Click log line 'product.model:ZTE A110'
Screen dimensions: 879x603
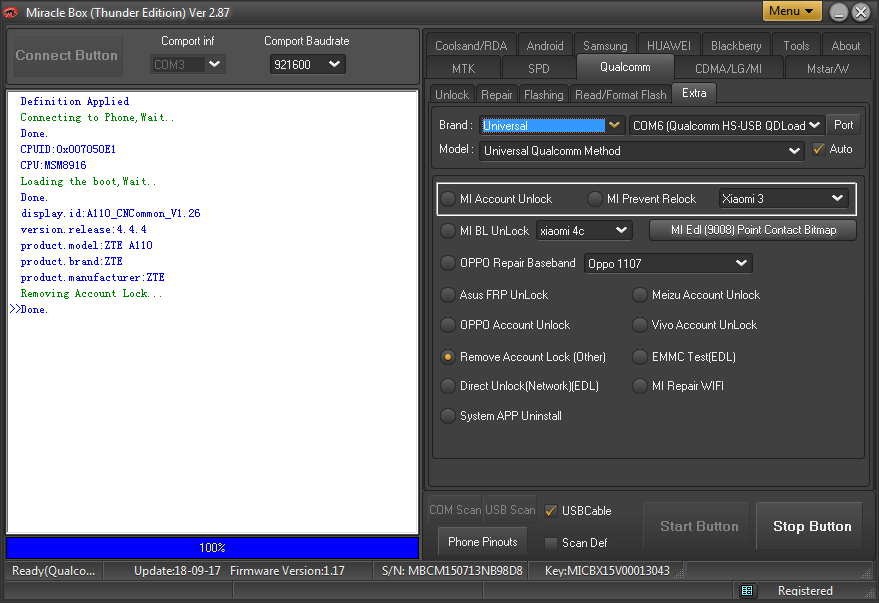click(86, 245)
